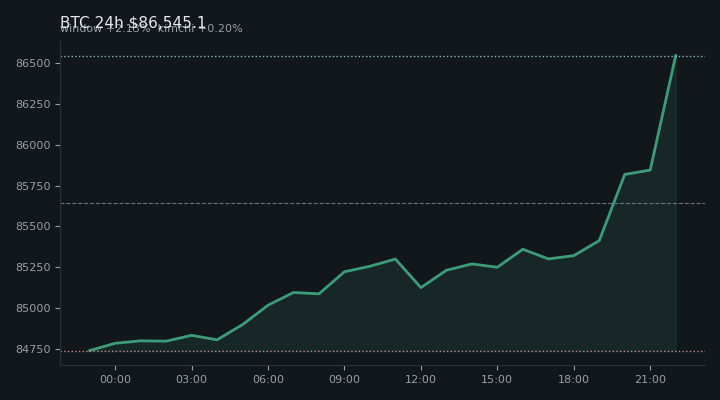Viewport: 720px width, 400px height.
Task: Click the 86000 y-axis label
Action: (x=33, y=145)
